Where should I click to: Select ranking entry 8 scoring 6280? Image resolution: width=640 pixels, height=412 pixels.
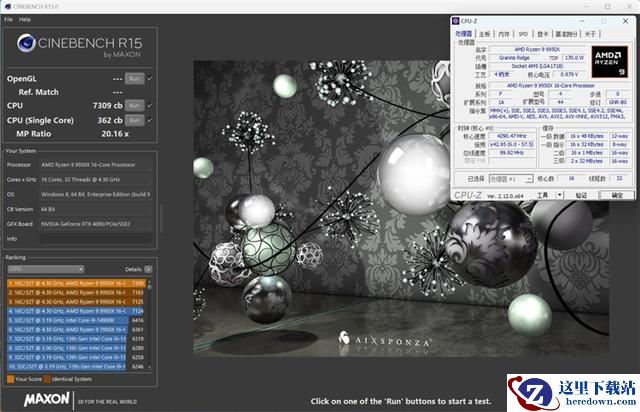(x=76, y=348)
